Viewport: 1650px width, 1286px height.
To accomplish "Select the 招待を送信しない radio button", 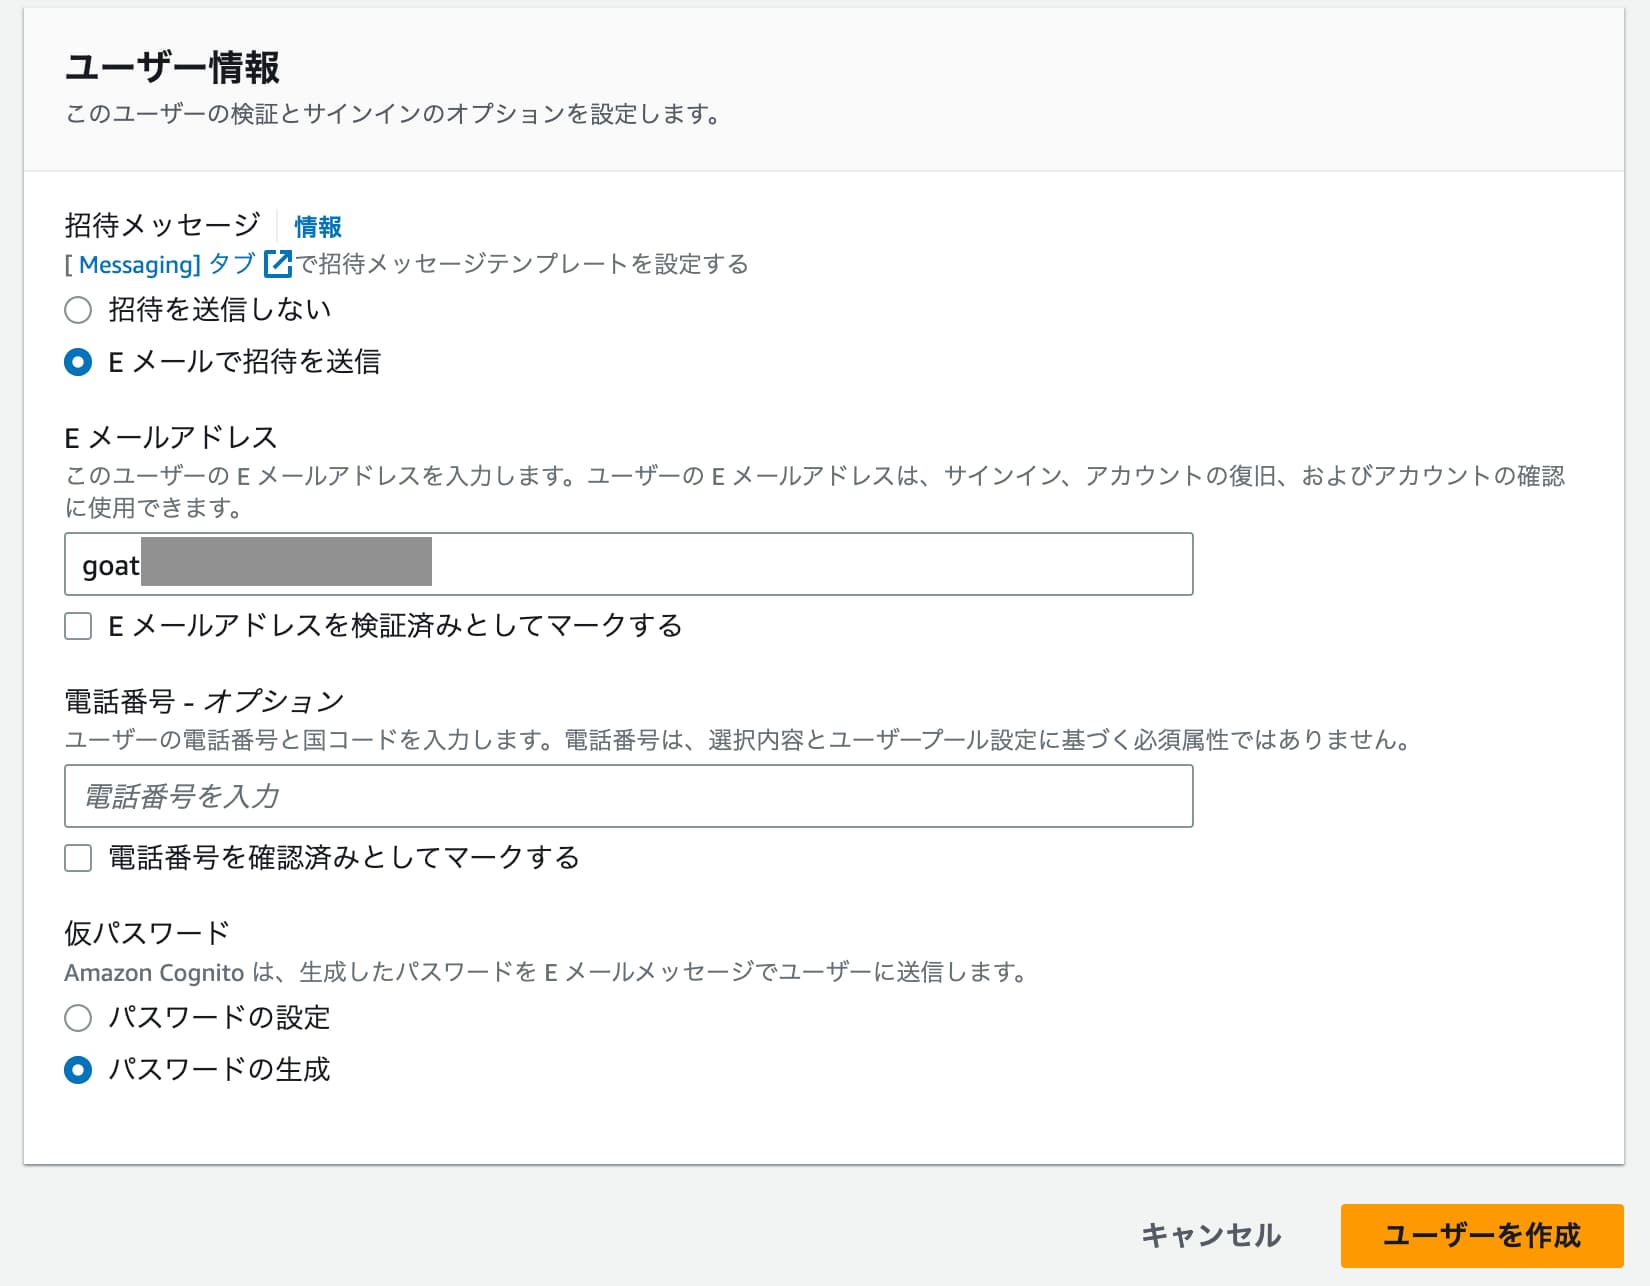I will tap(78, 310).
